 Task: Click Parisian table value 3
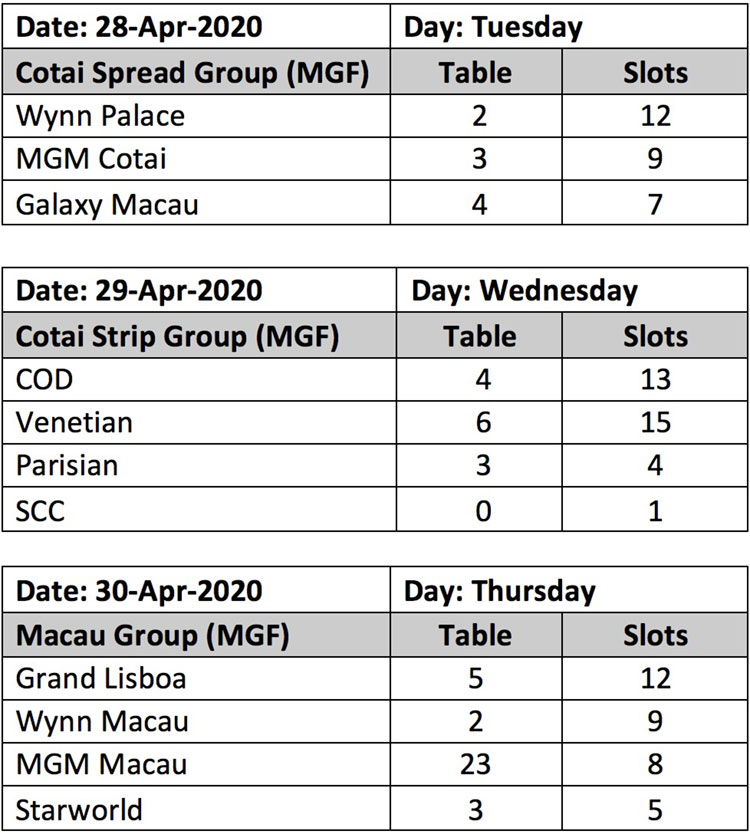(x=483, y=465)
